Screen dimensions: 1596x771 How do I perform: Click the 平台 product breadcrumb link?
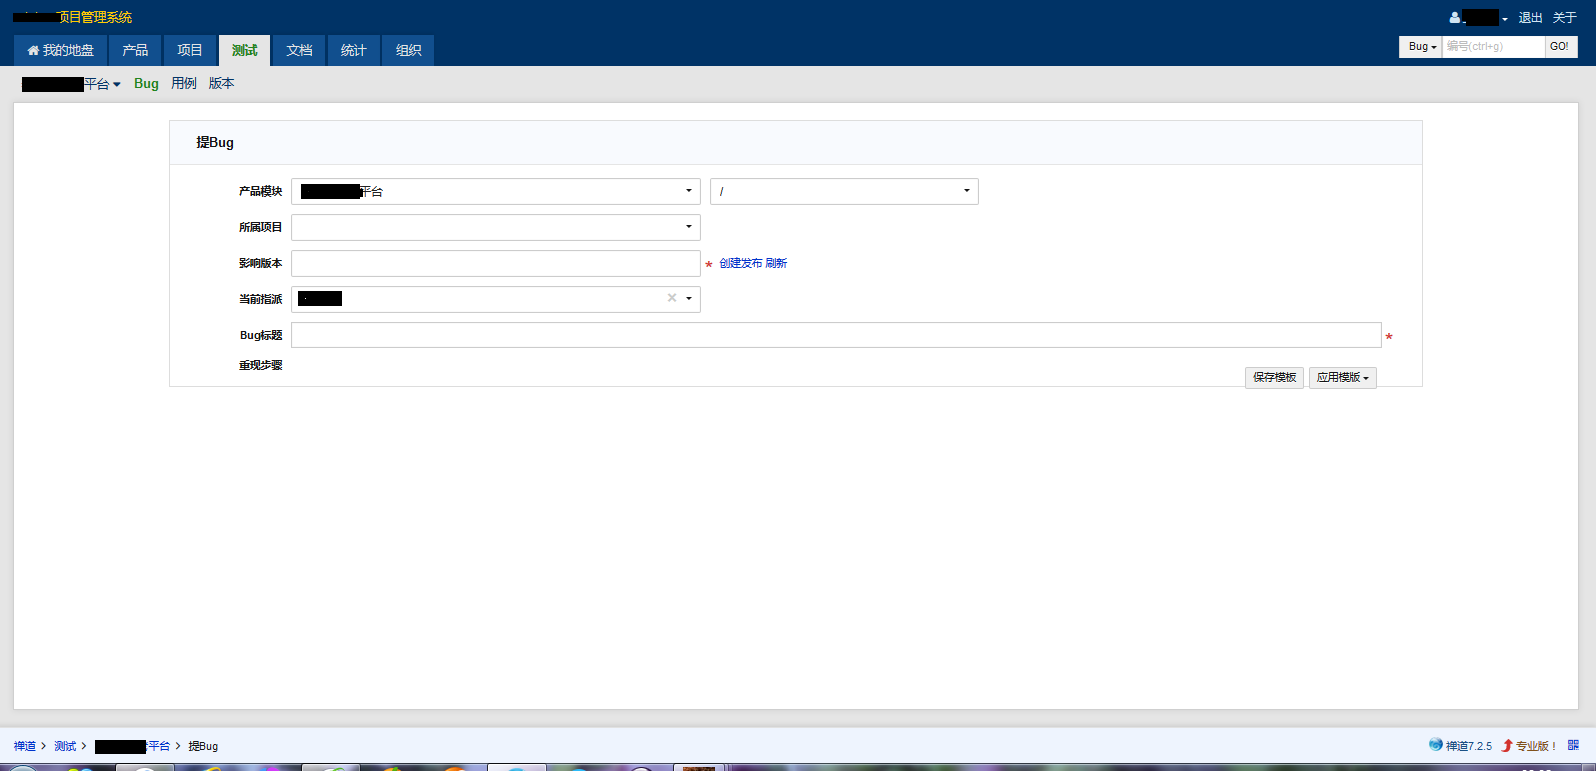(133, 746)
